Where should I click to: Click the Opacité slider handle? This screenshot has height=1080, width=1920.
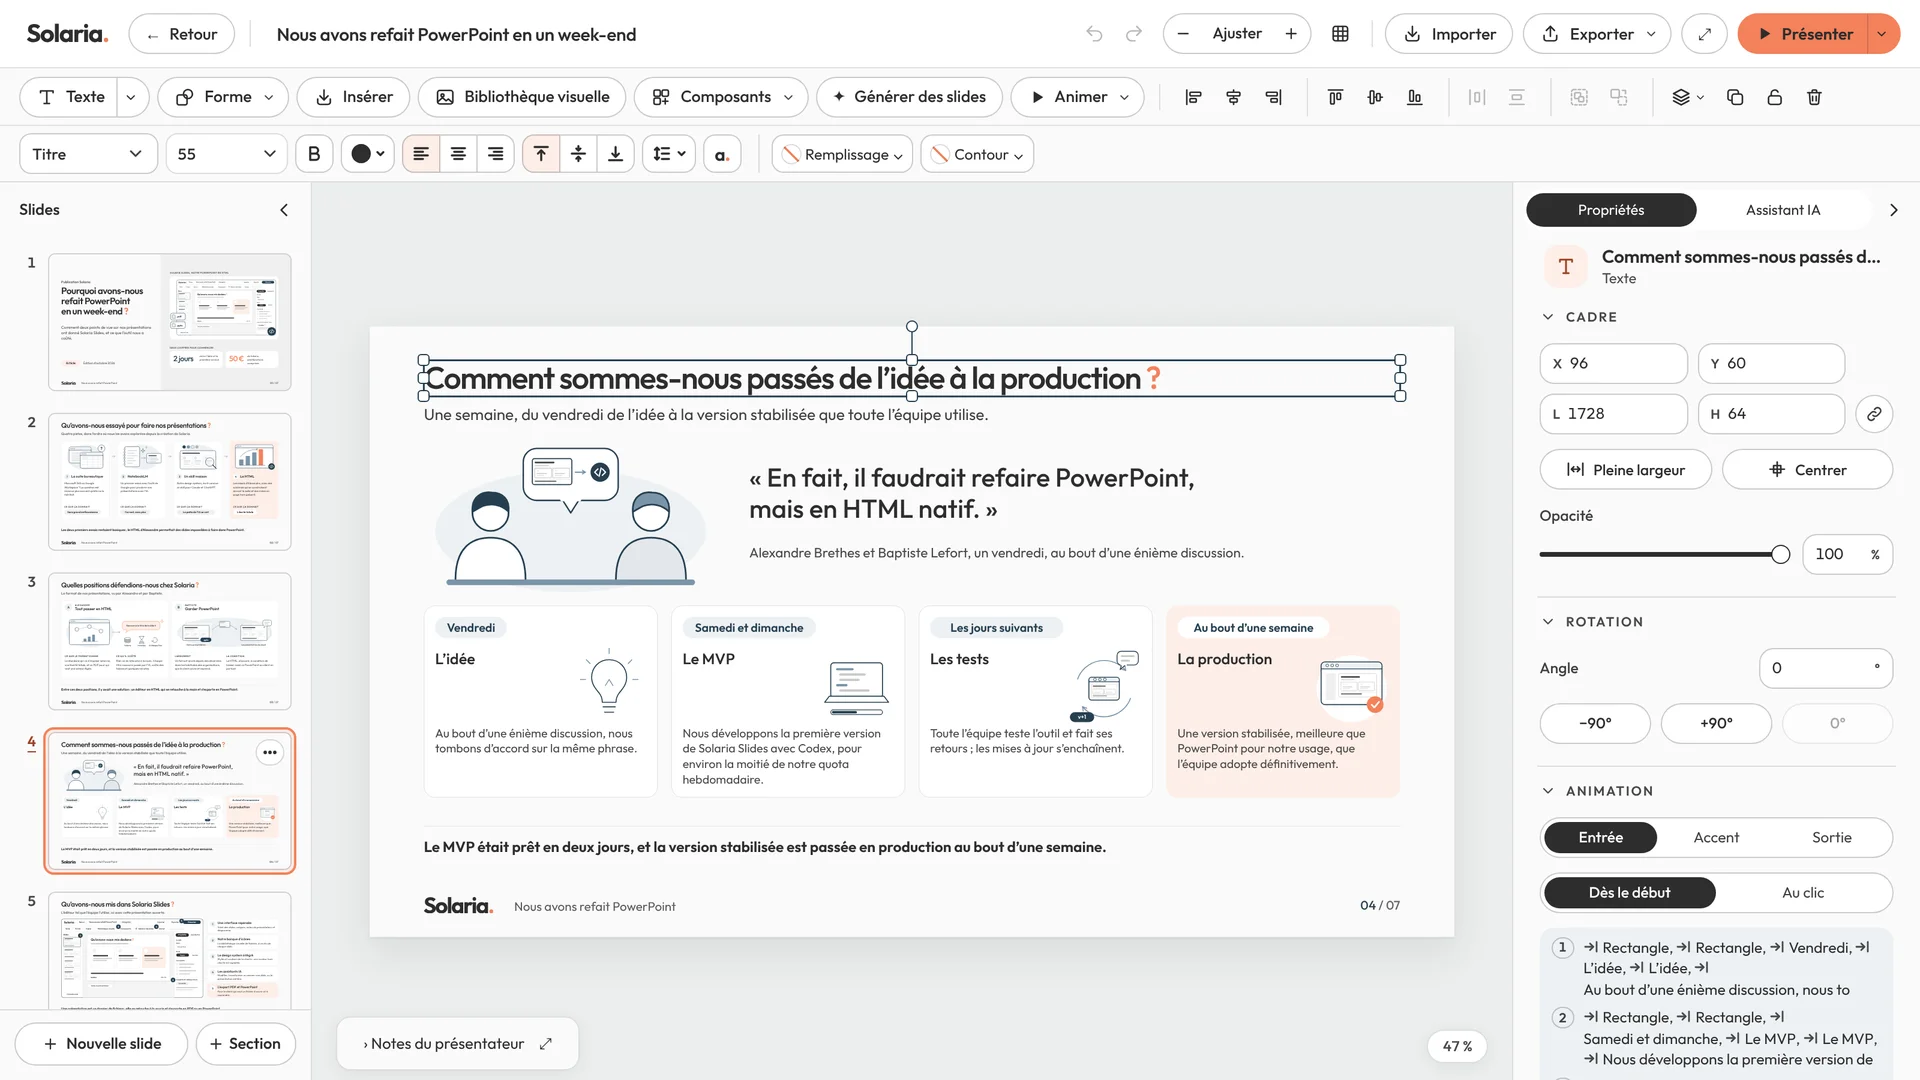coord(1780,555)
